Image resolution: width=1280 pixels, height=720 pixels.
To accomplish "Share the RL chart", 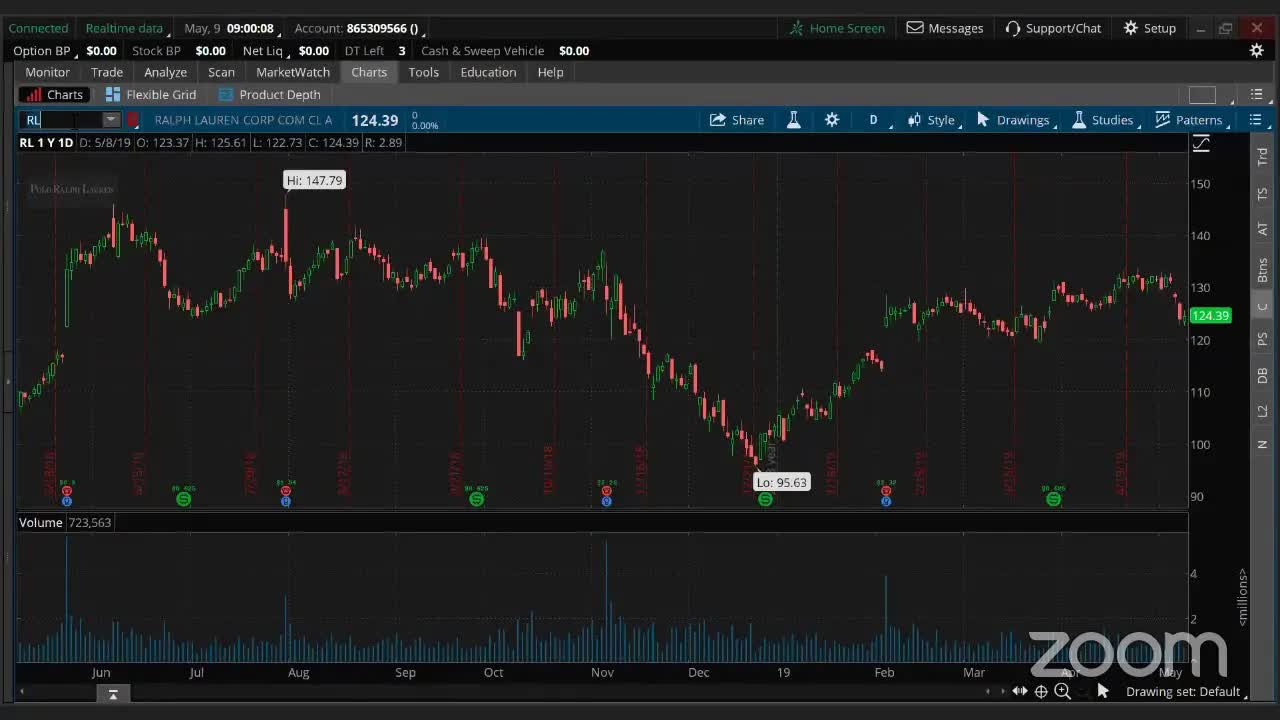I will (737, 120).
